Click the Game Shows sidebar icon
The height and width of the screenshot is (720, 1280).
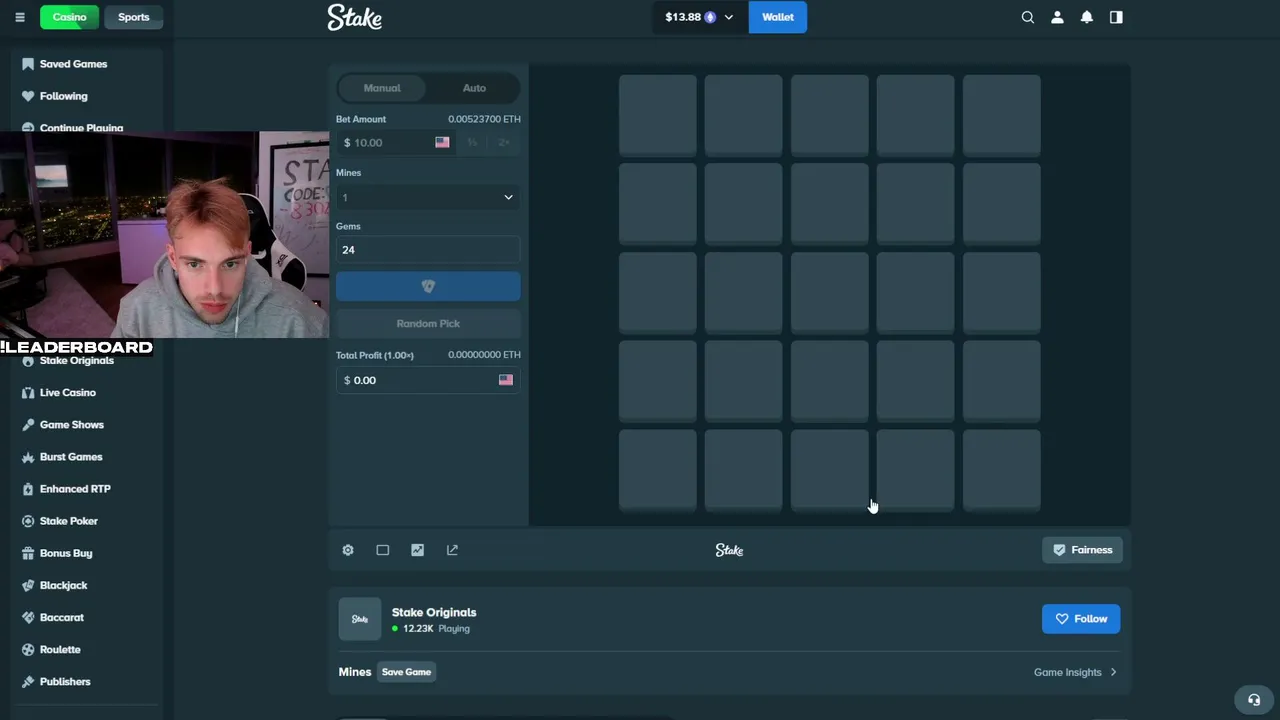click(28, 425)
